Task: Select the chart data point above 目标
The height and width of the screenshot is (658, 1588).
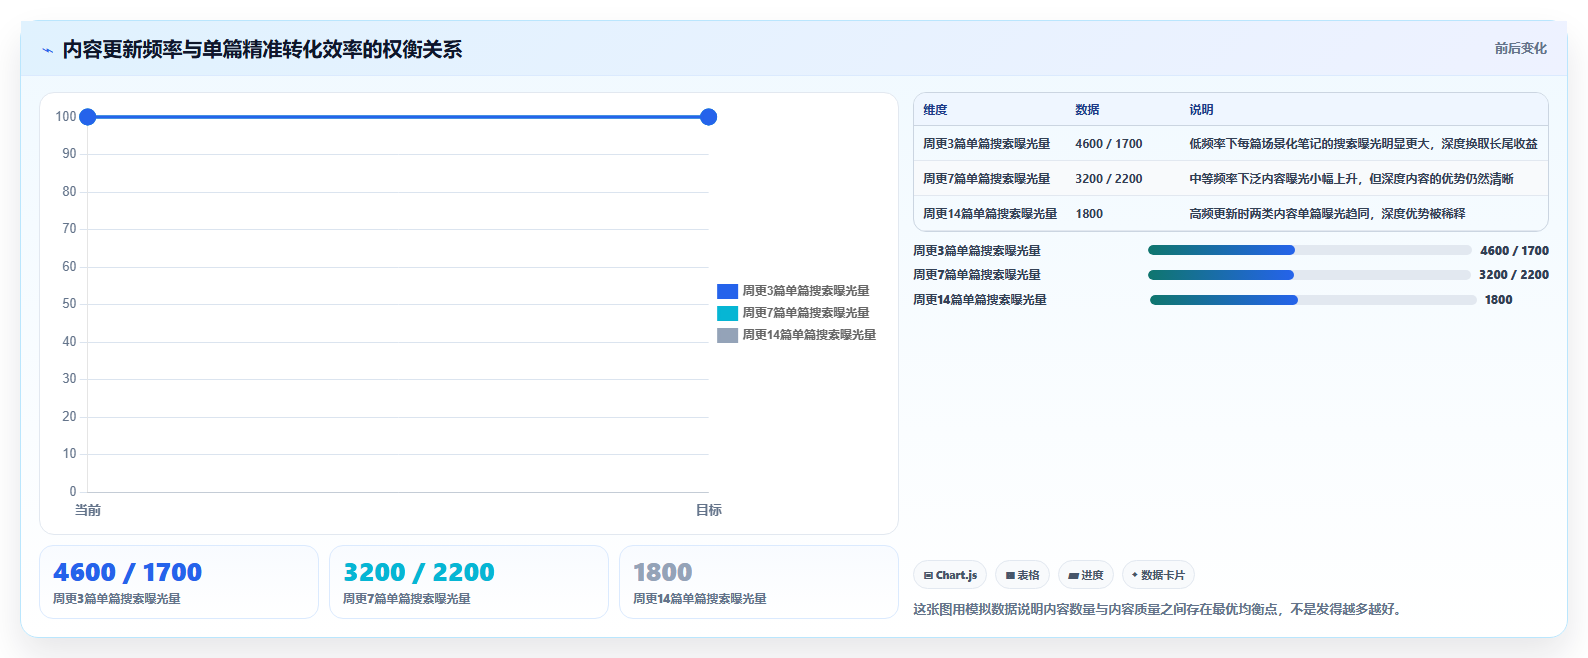Action: [x=709, y=117]
